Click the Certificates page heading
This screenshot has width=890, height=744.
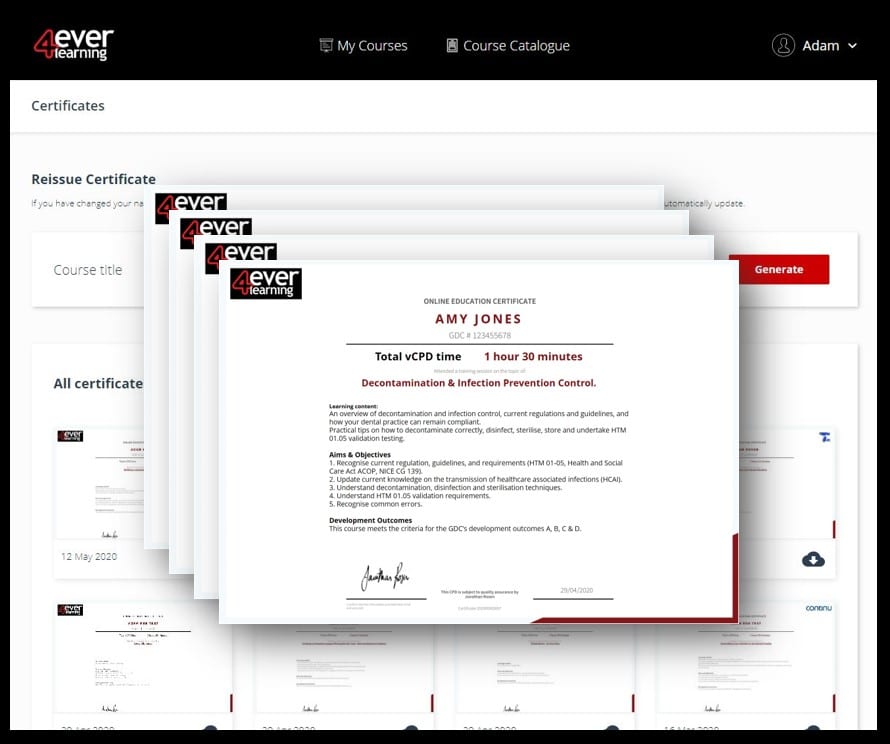click(x=68, y=106)
